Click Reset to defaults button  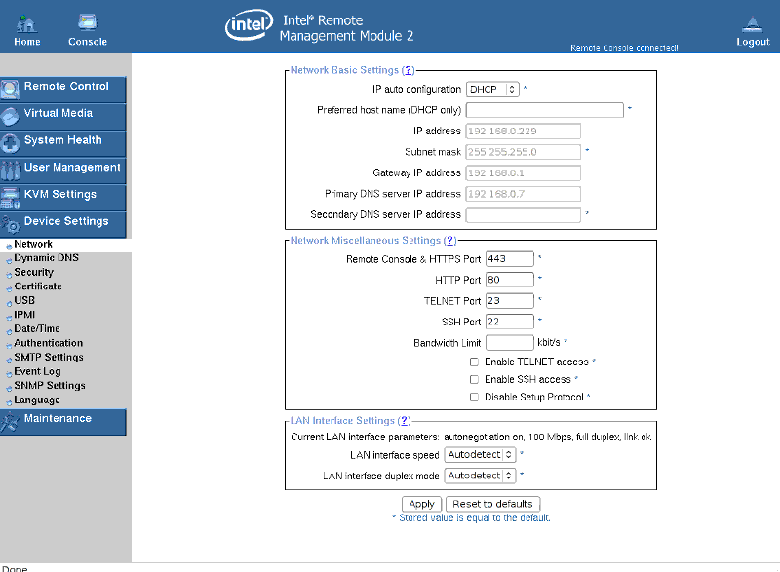tap(492, 504)
